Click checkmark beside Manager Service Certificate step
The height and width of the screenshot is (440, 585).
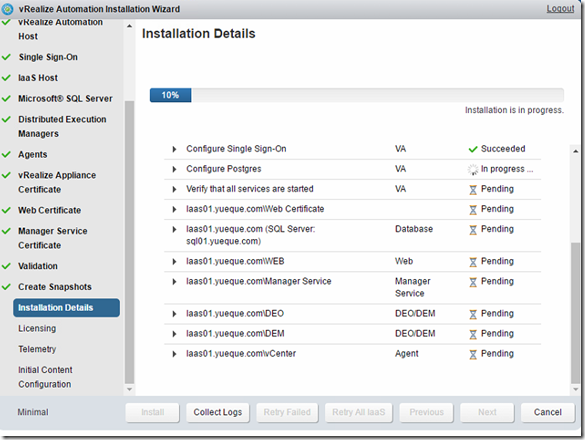(6, 231)
